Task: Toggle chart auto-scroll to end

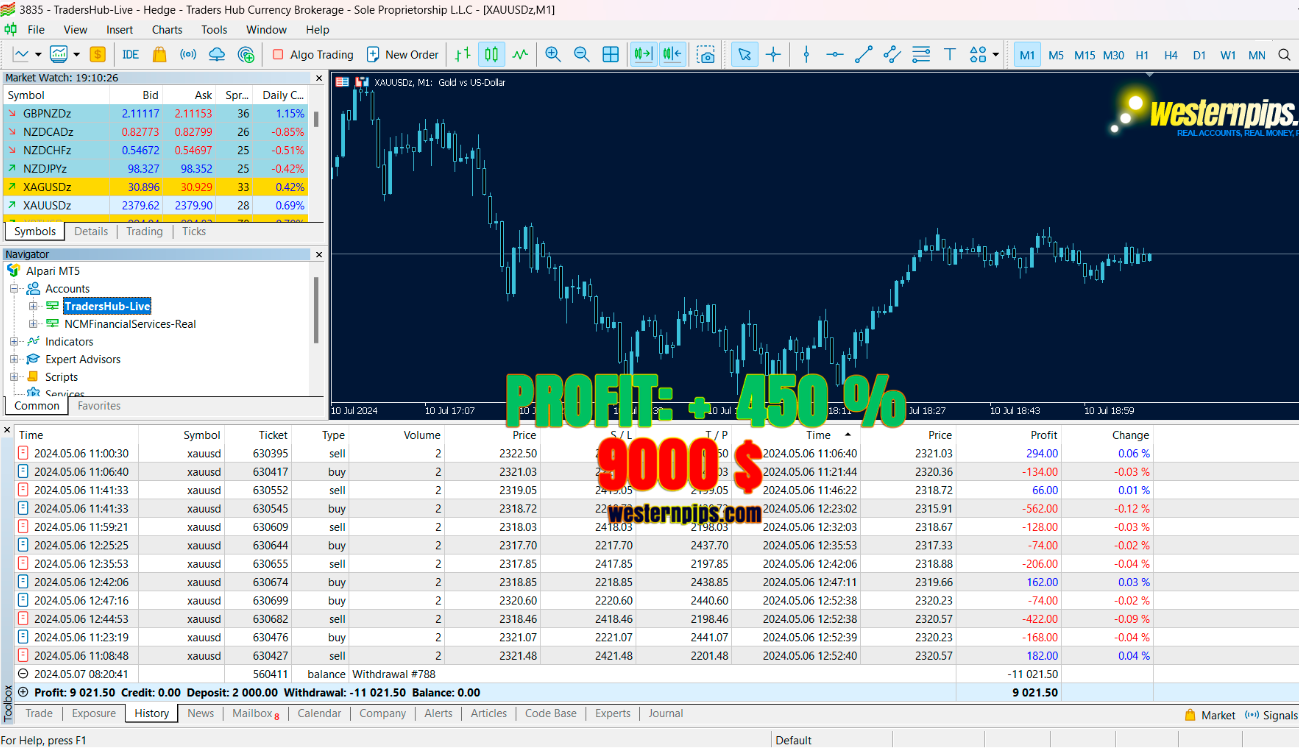Action: (643, 54)
